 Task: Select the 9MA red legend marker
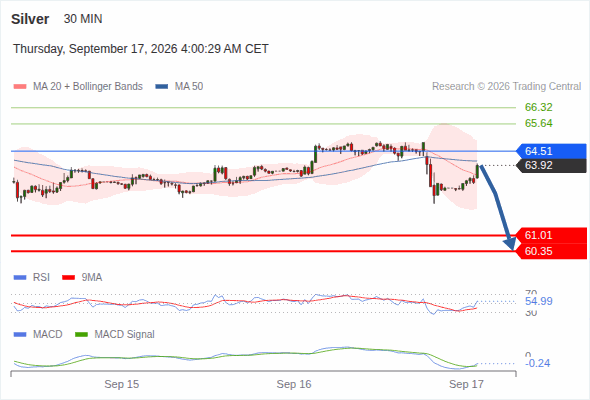pos(68,278)
